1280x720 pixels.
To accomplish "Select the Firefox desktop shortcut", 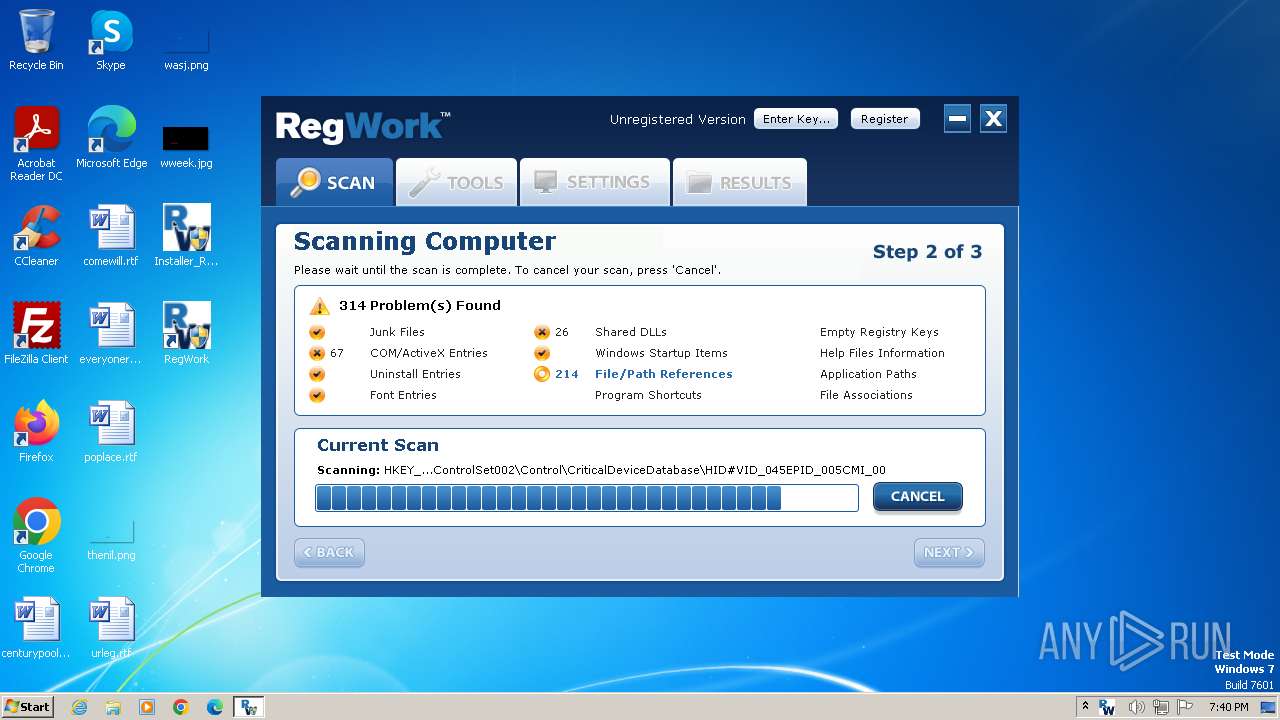I will pyautogui.click(x=36, y=433).
